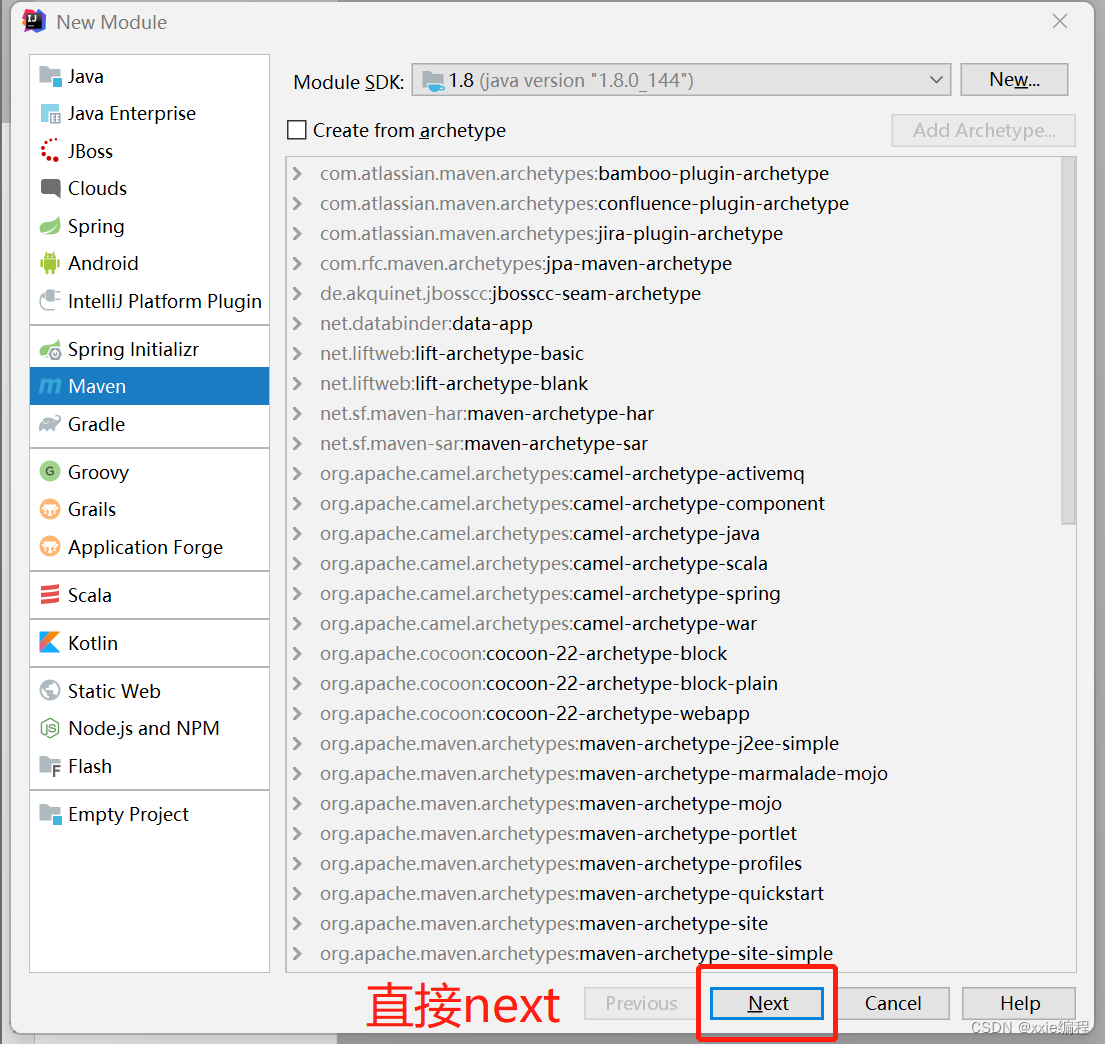Select camel-archetype-activemq row
This screenshot has height=1044, width=1105.
[674, 473]
